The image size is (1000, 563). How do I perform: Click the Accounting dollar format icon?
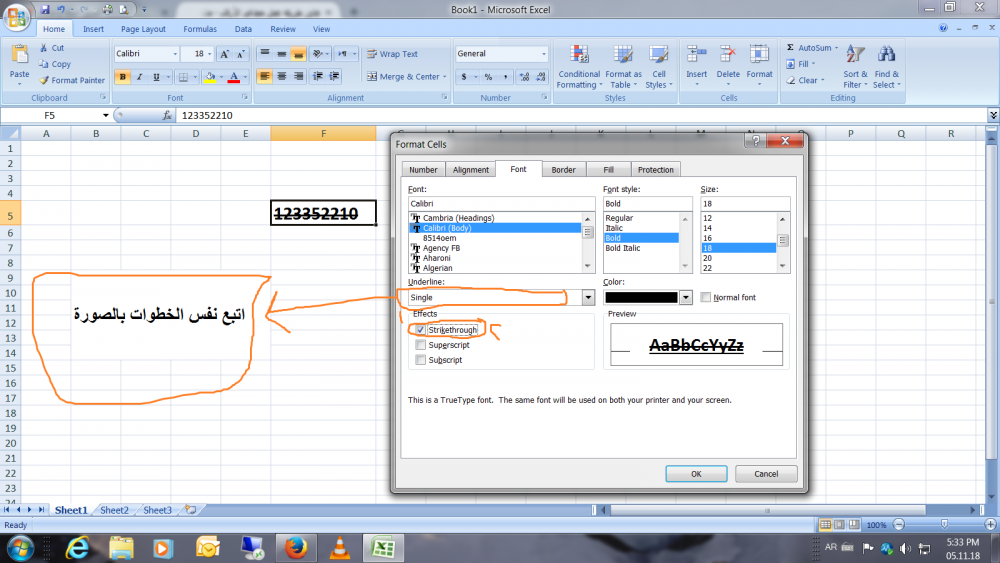(464, 77)
